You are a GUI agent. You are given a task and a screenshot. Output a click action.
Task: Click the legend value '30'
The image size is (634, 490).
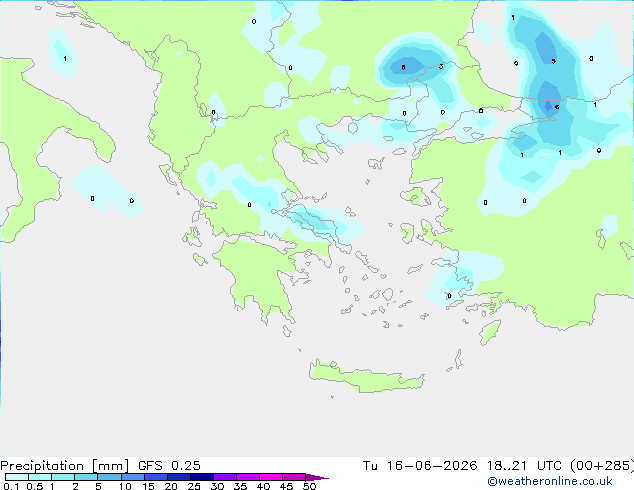[x=217, y=486]
